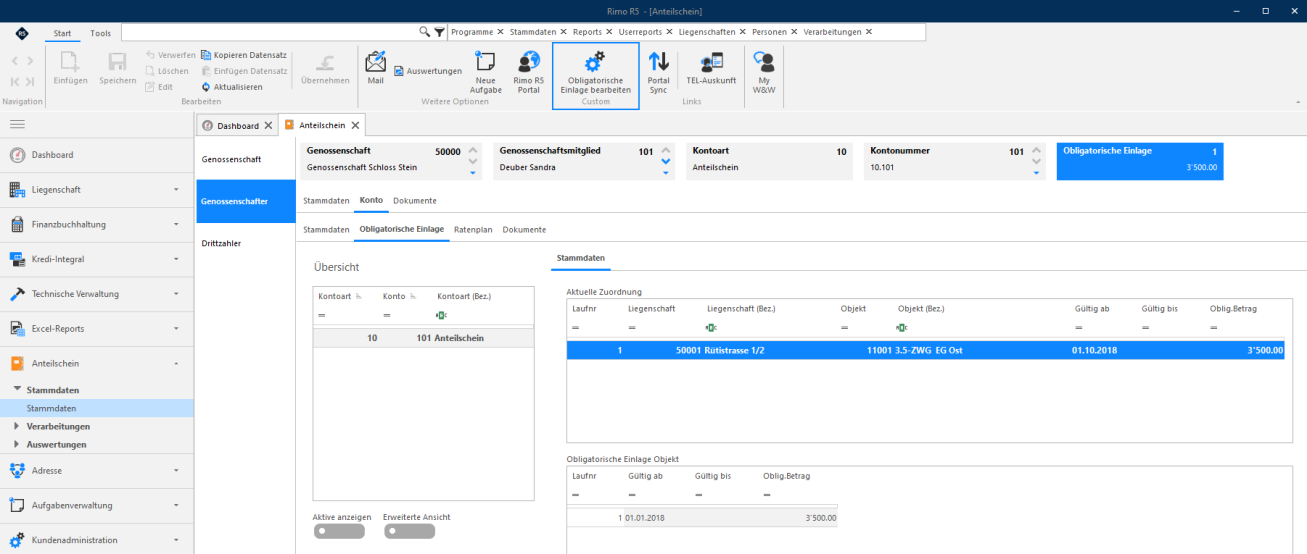Select Drittzahler in the side panel

(221, 243)
